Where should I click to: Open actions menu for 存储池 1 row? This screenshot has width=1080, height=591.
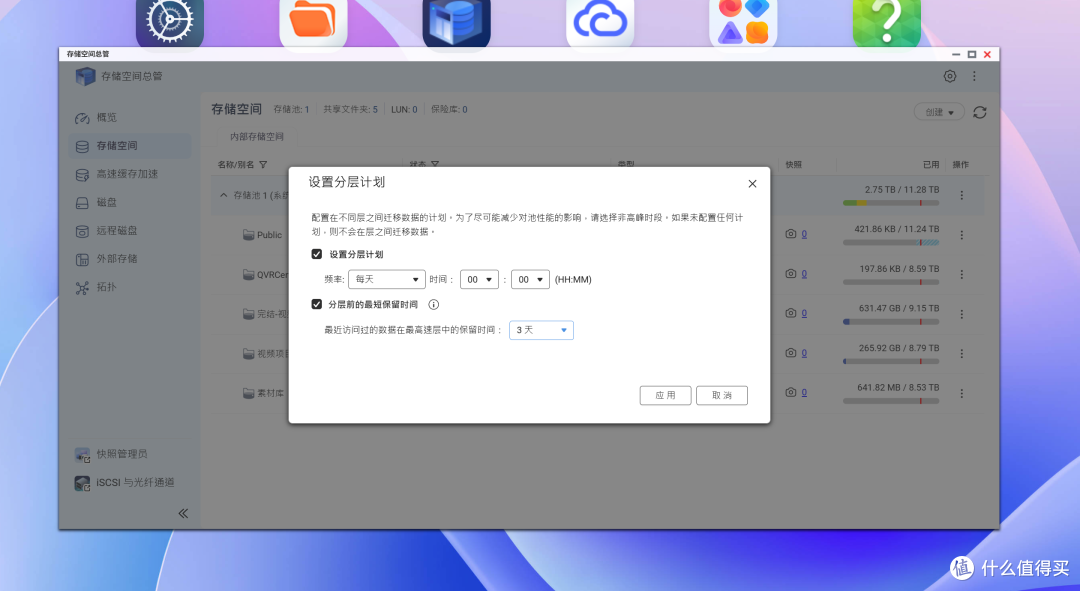click(x=962, y=196)
